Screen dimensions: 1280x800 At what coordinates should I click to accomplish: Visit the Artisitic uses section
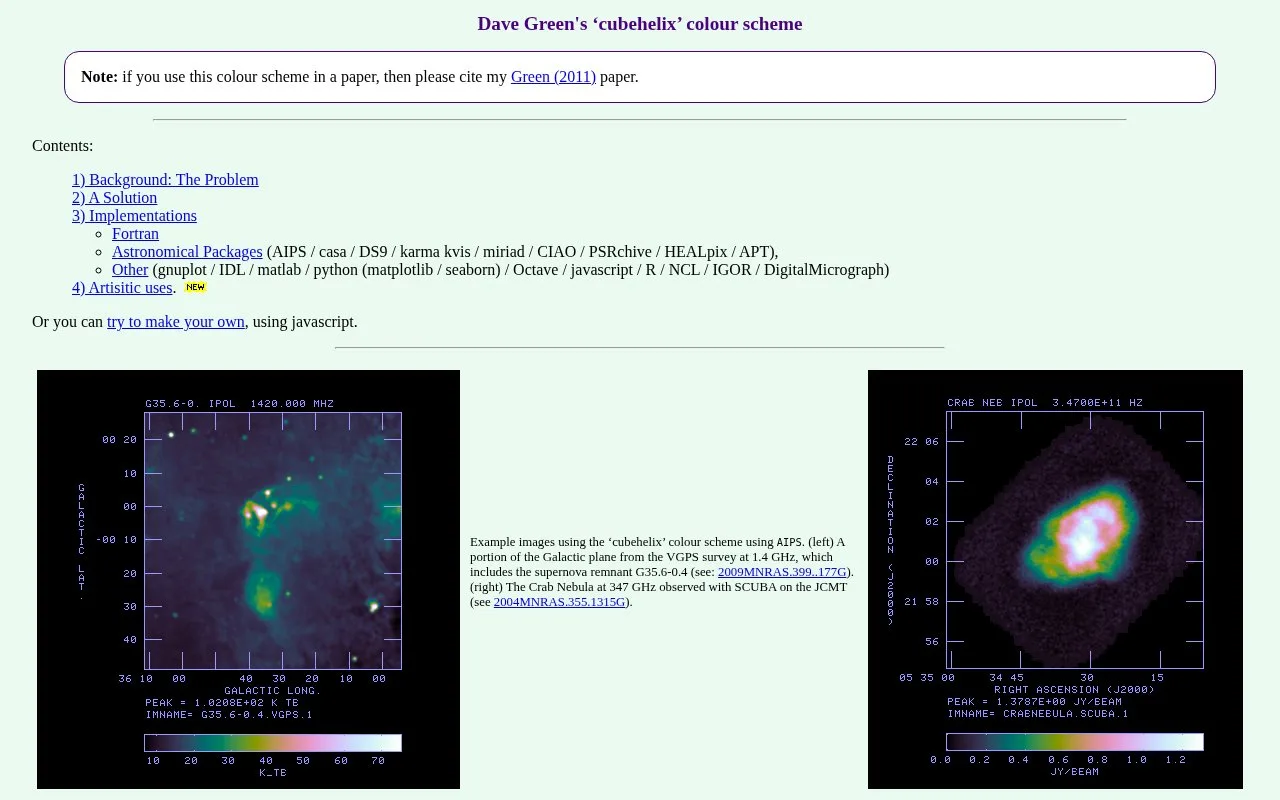[x=122, y=288]
